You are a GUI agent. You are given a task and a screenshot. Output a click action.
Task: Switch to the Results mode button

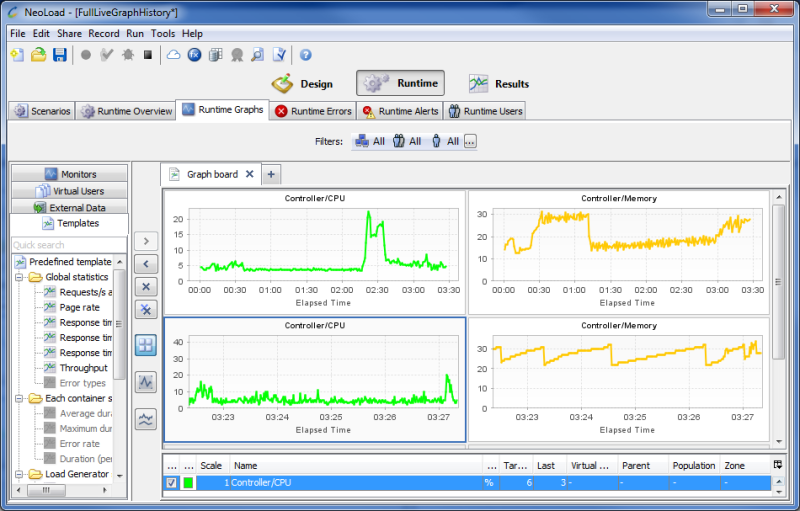pyautogui.click(x=500, y=84)
